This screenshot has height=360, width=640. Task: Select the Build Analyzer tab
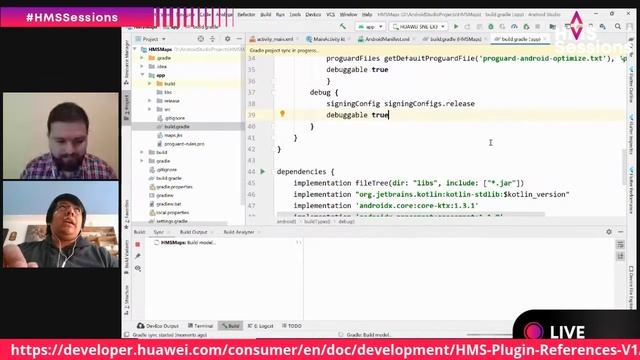click(239, 232)
